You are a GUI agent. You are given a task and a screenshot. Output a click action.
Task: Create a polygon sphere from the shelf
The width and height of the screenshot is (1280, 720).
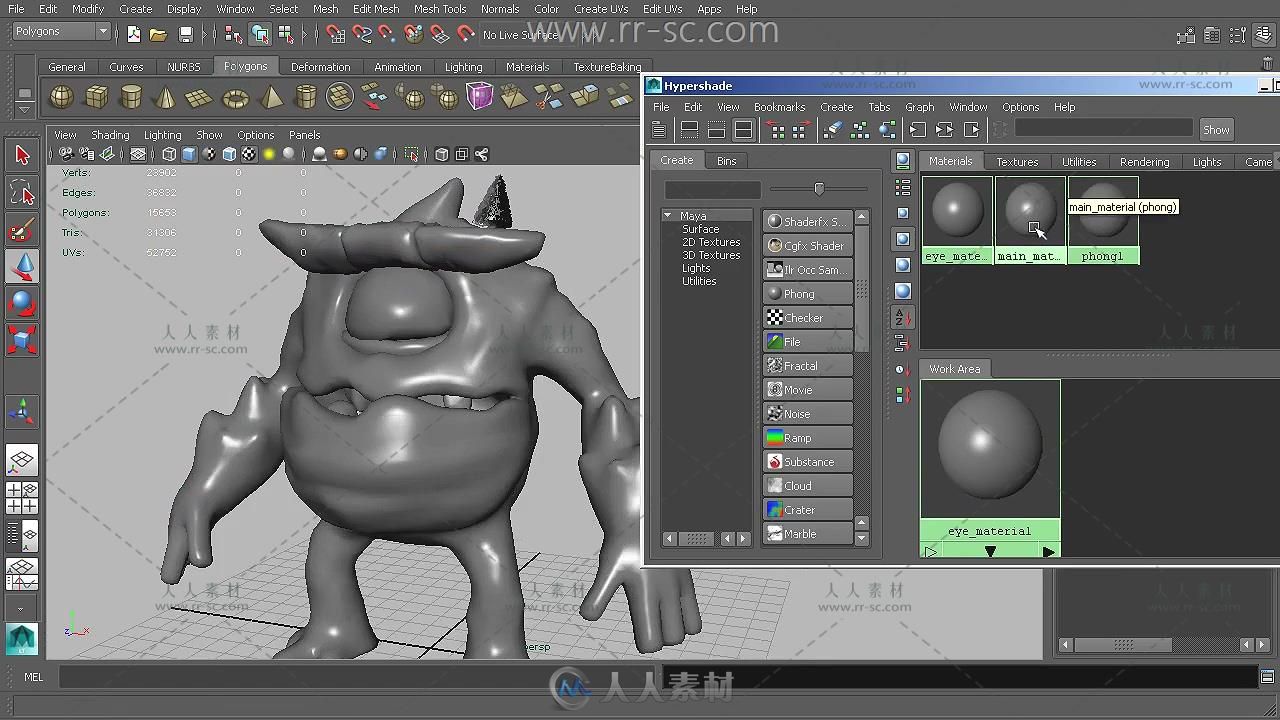[x=62, y=98]
